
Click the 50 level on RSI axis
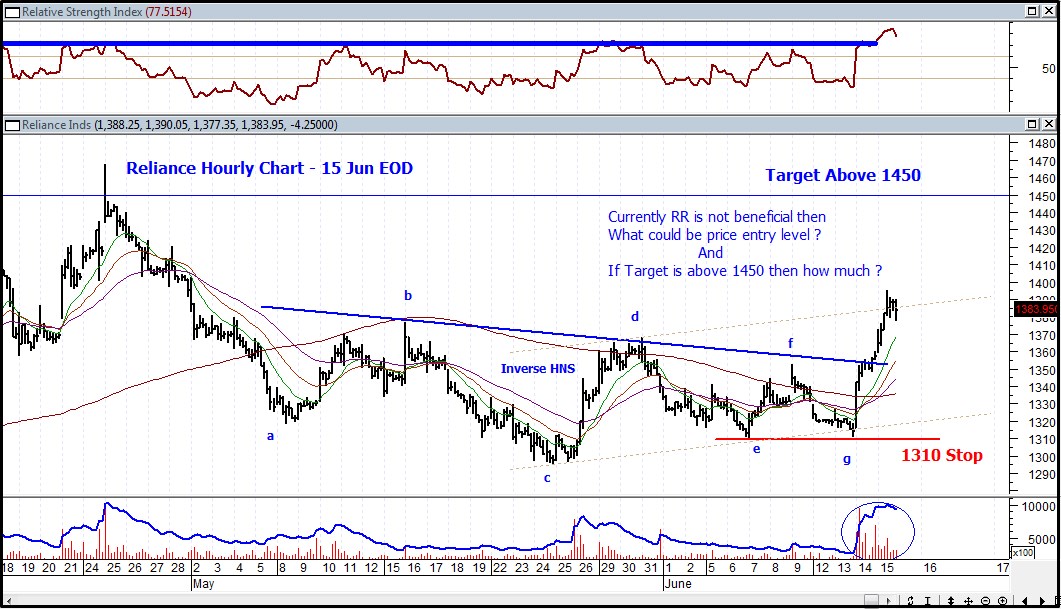pos(1048,68)
